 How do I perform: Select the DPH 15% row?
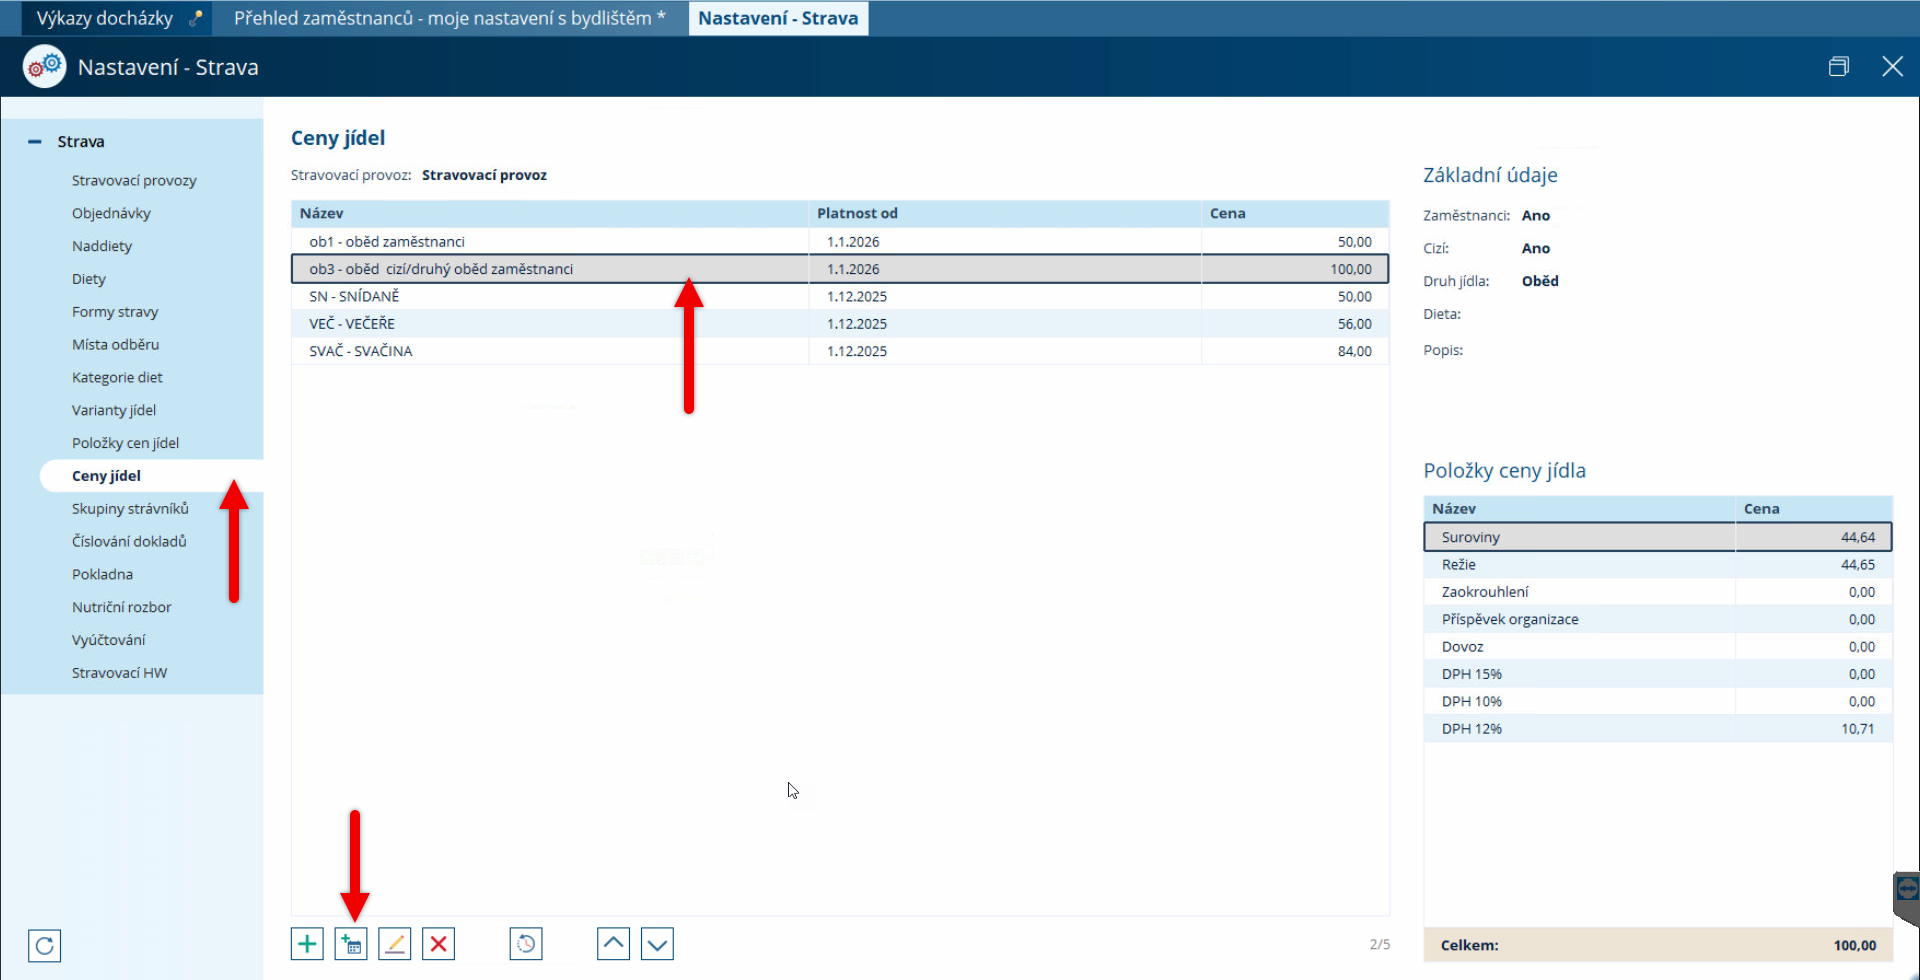1658,674
